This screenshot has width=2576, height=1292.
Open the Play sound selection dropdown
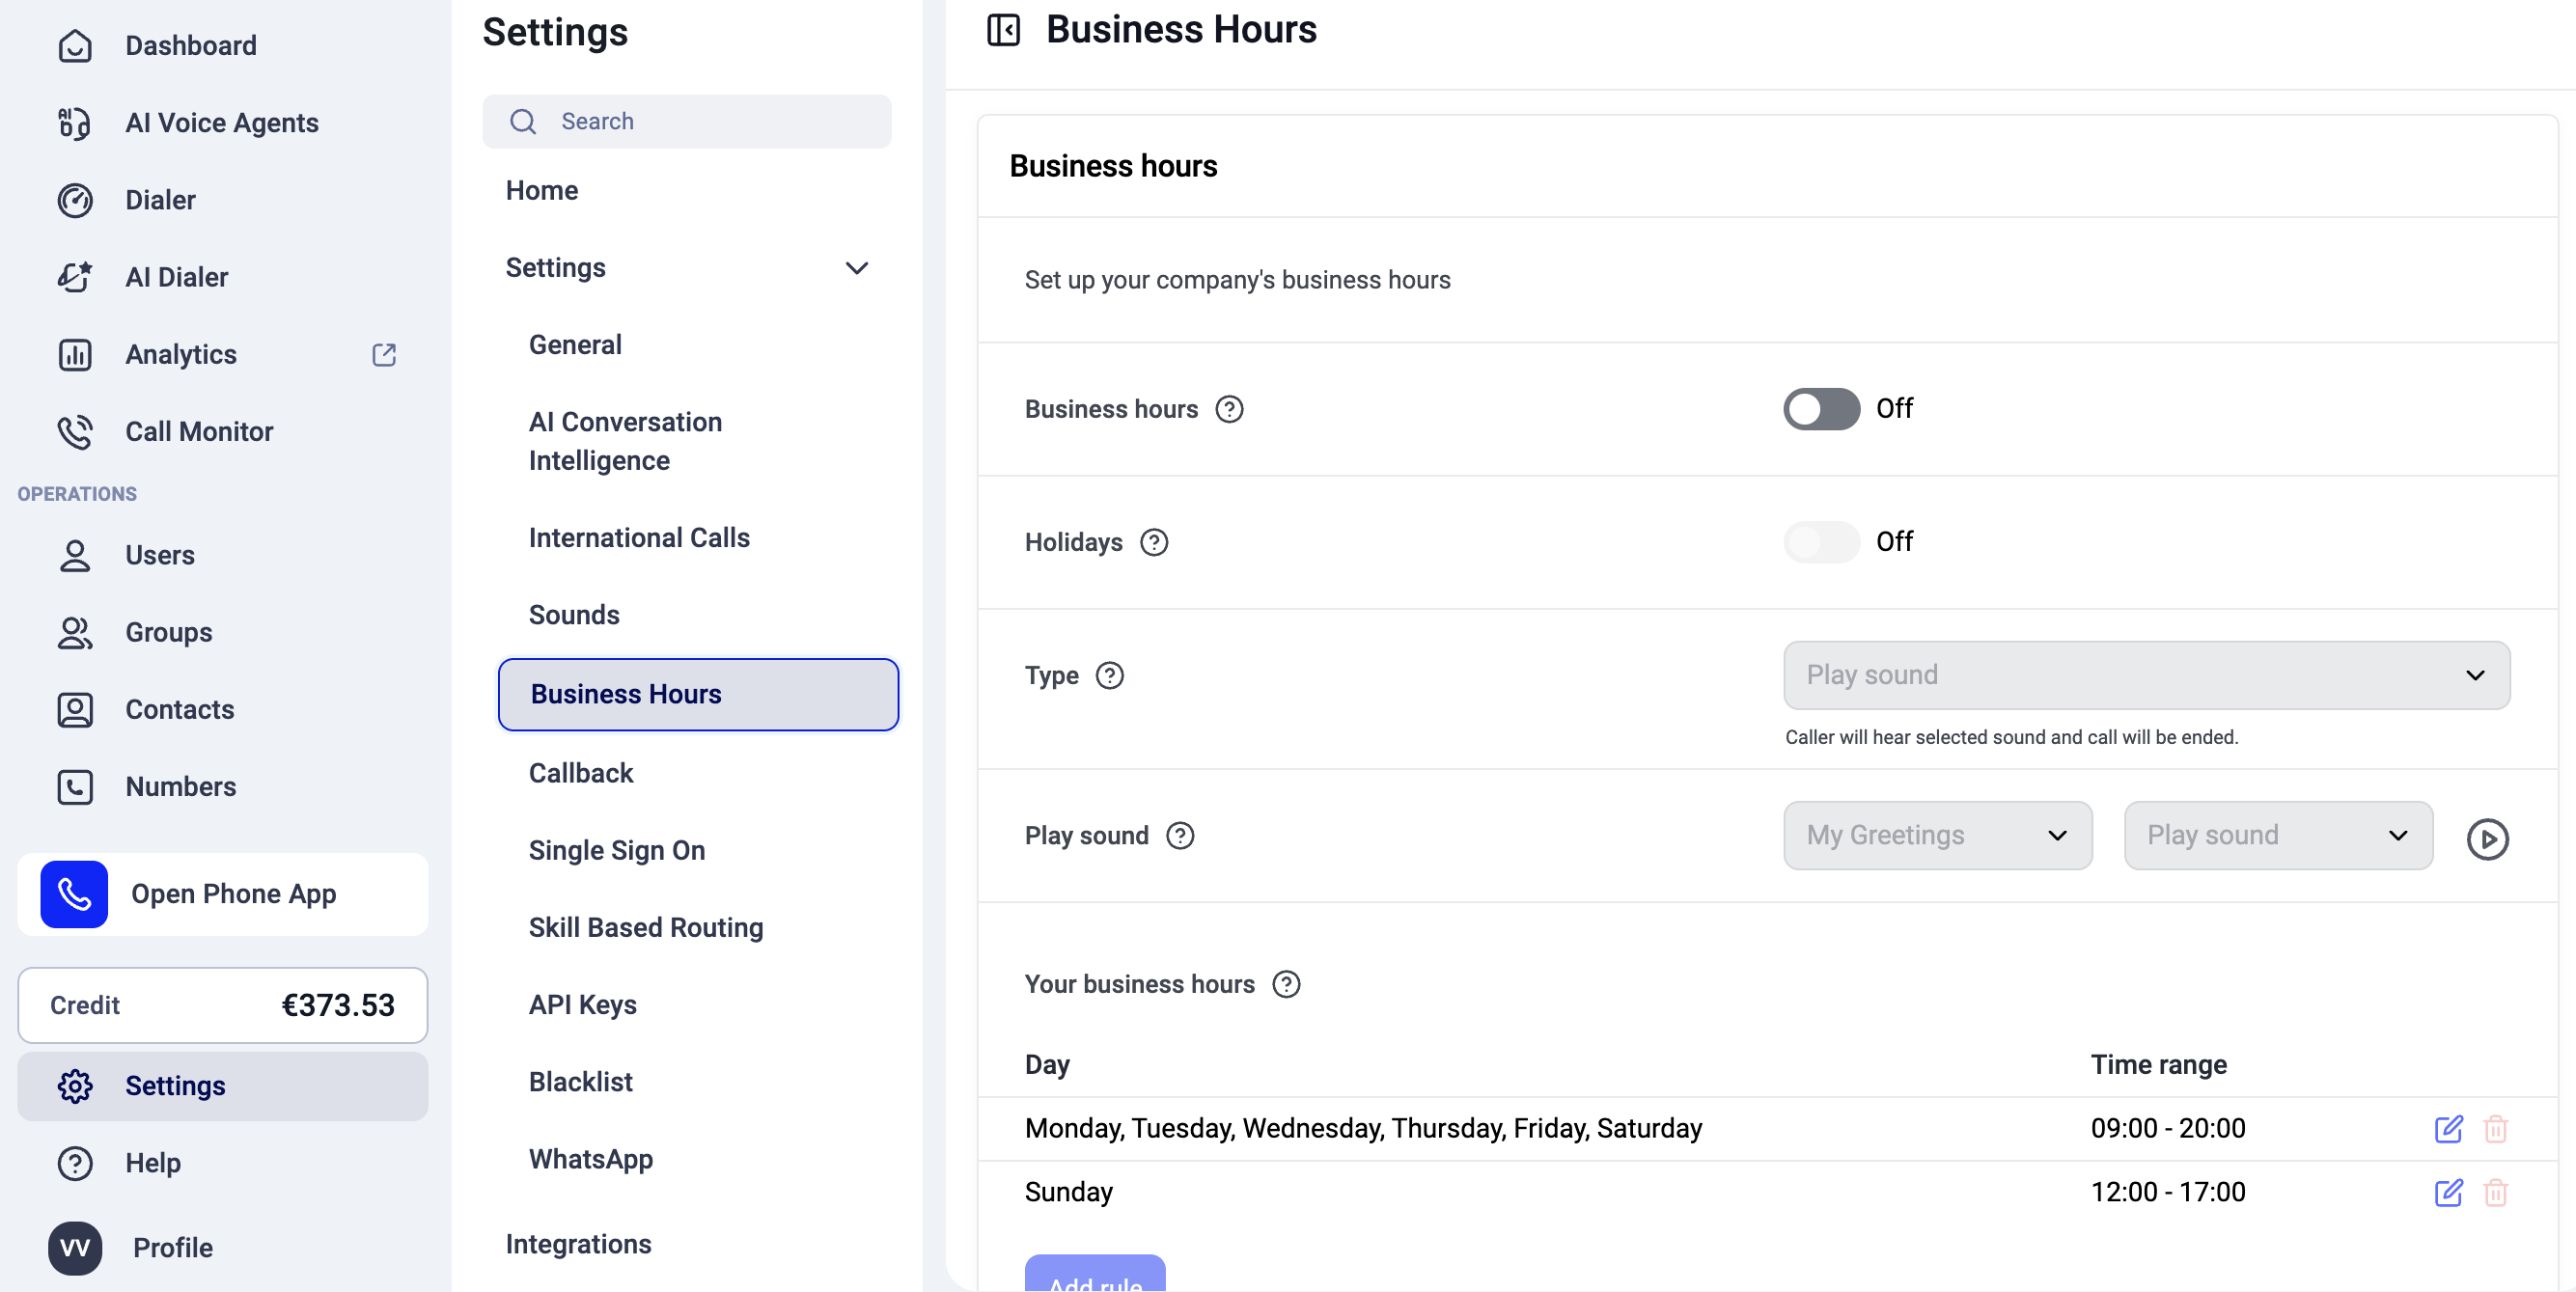pyautogui.click(x=2278, y=836)
